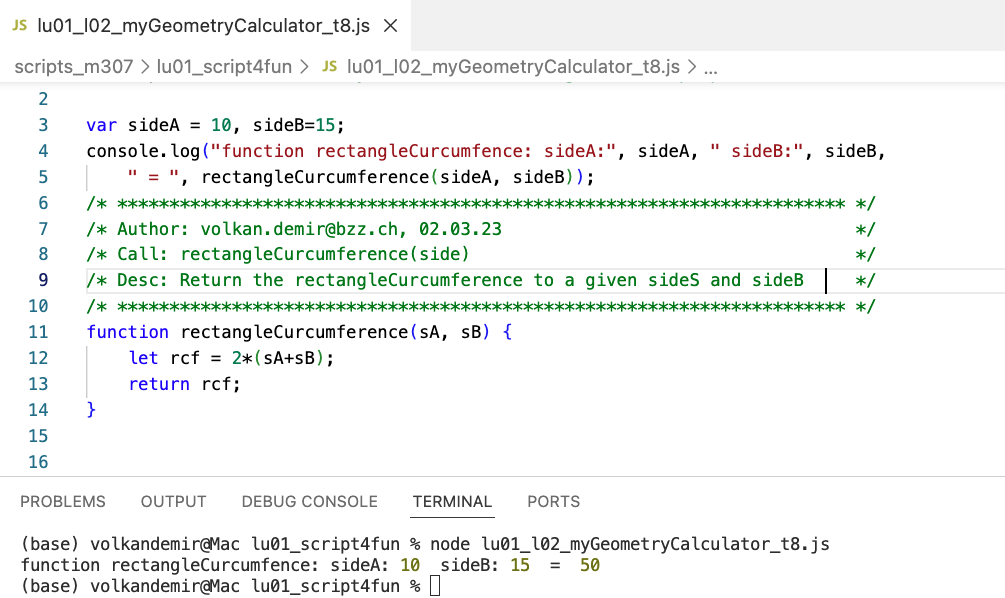
Task: Open the DEBUG CONSOLE tab
Action: 309,502
